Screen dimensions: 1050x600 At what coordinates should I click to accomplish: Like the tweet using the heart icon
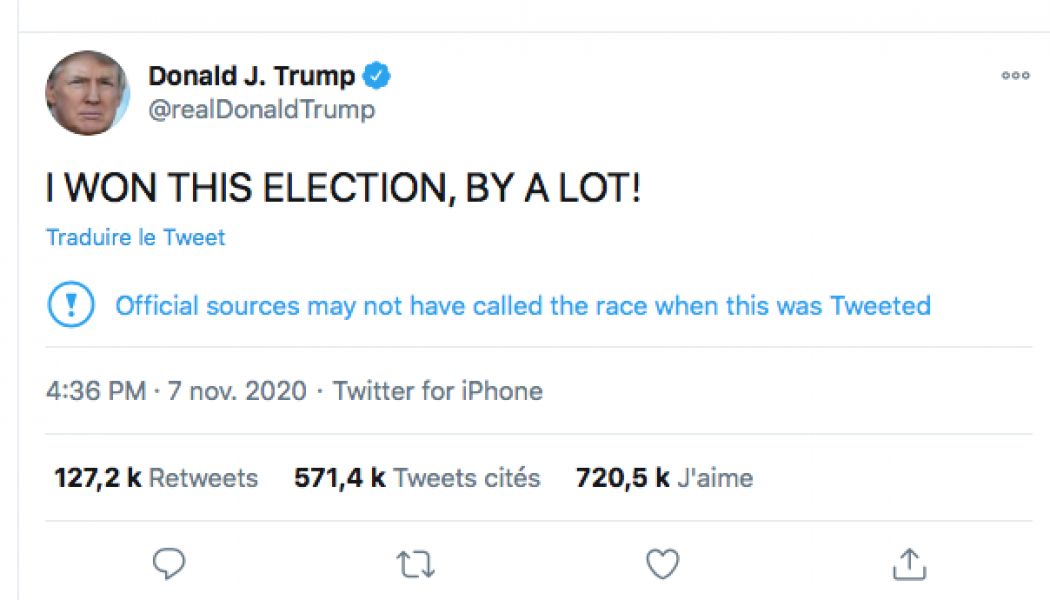tap(662, 563)
